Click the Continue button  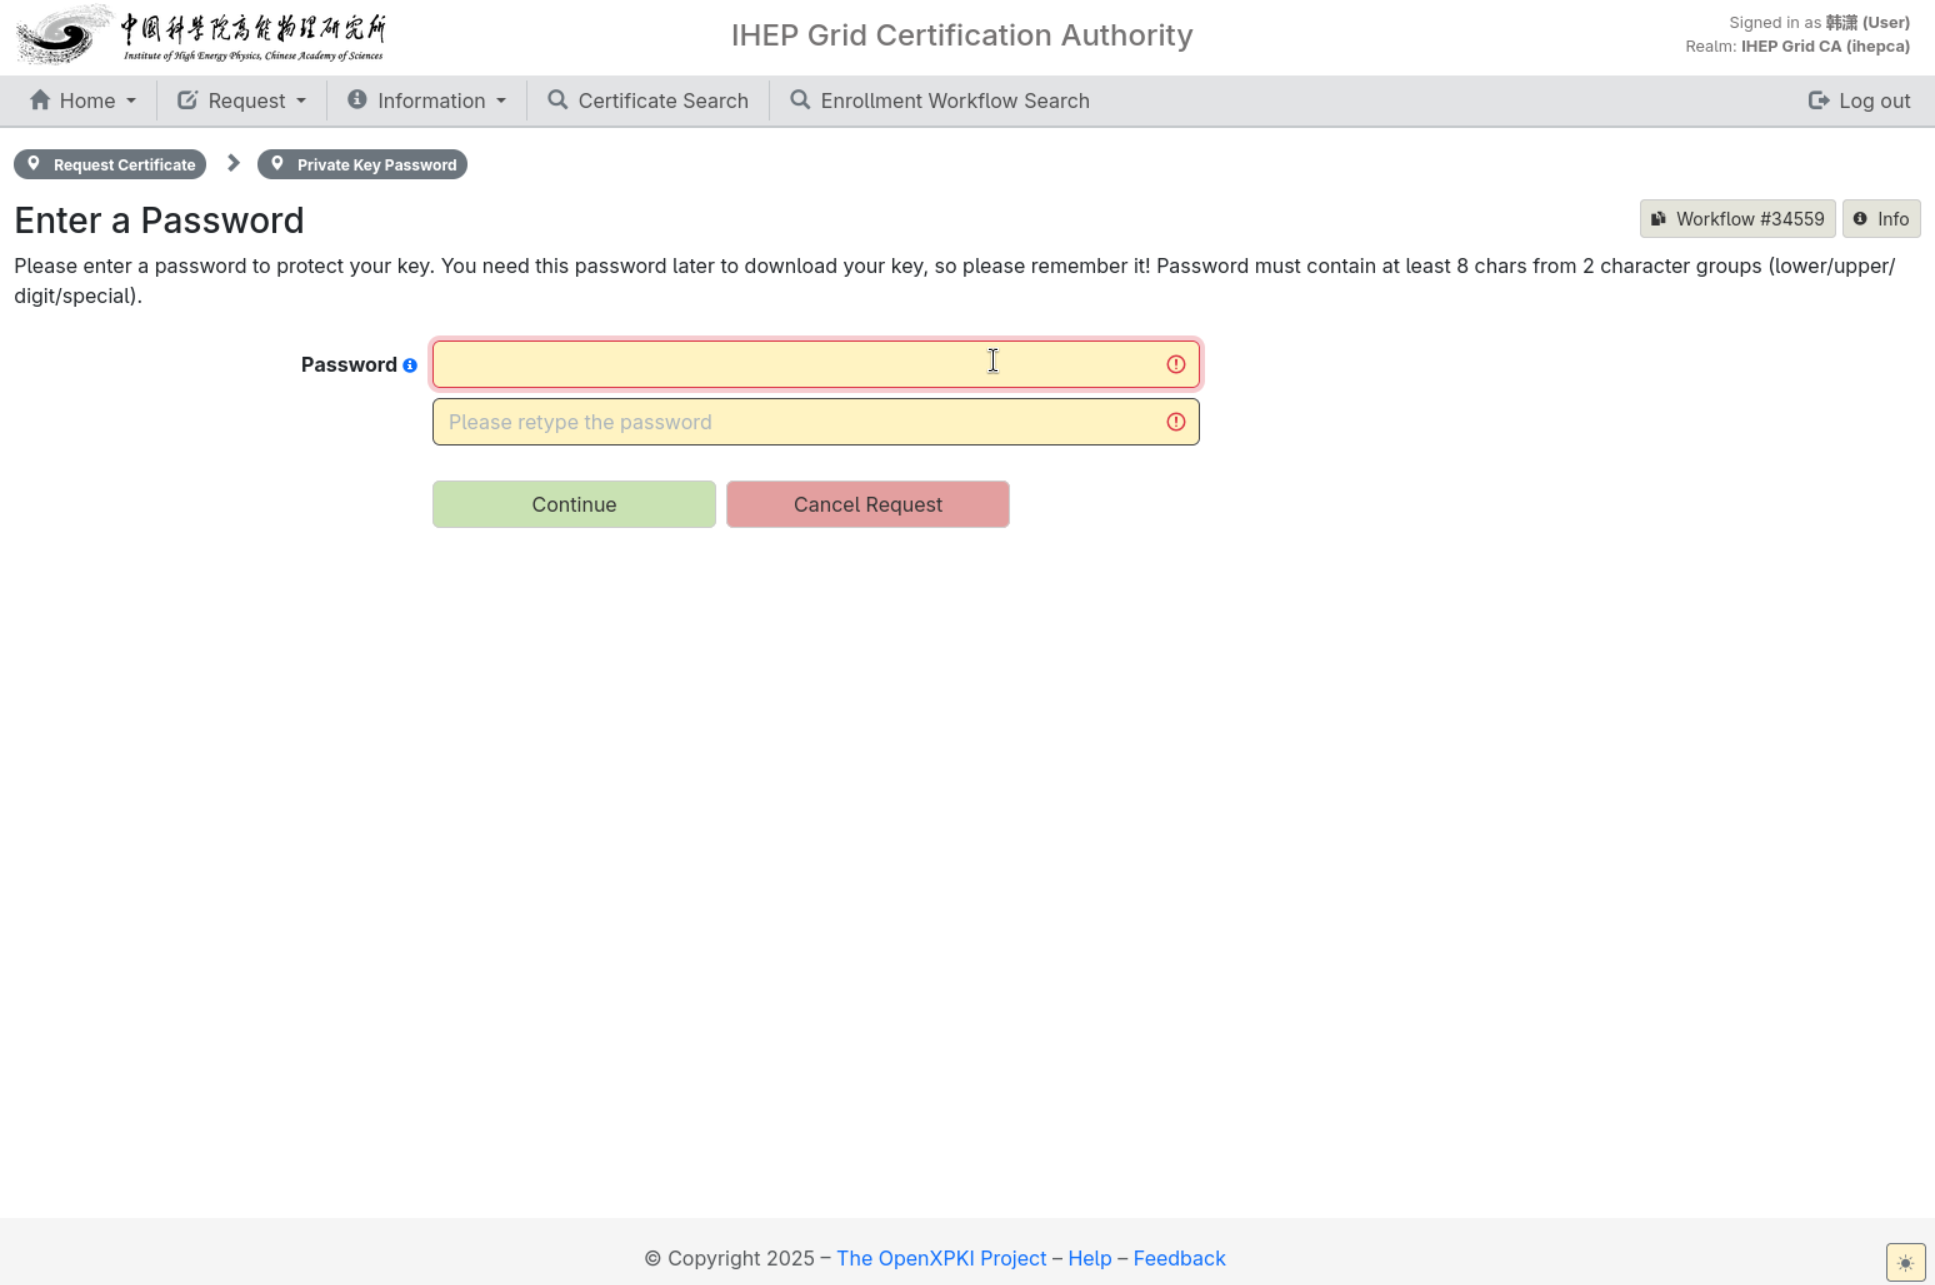point(574,504)
